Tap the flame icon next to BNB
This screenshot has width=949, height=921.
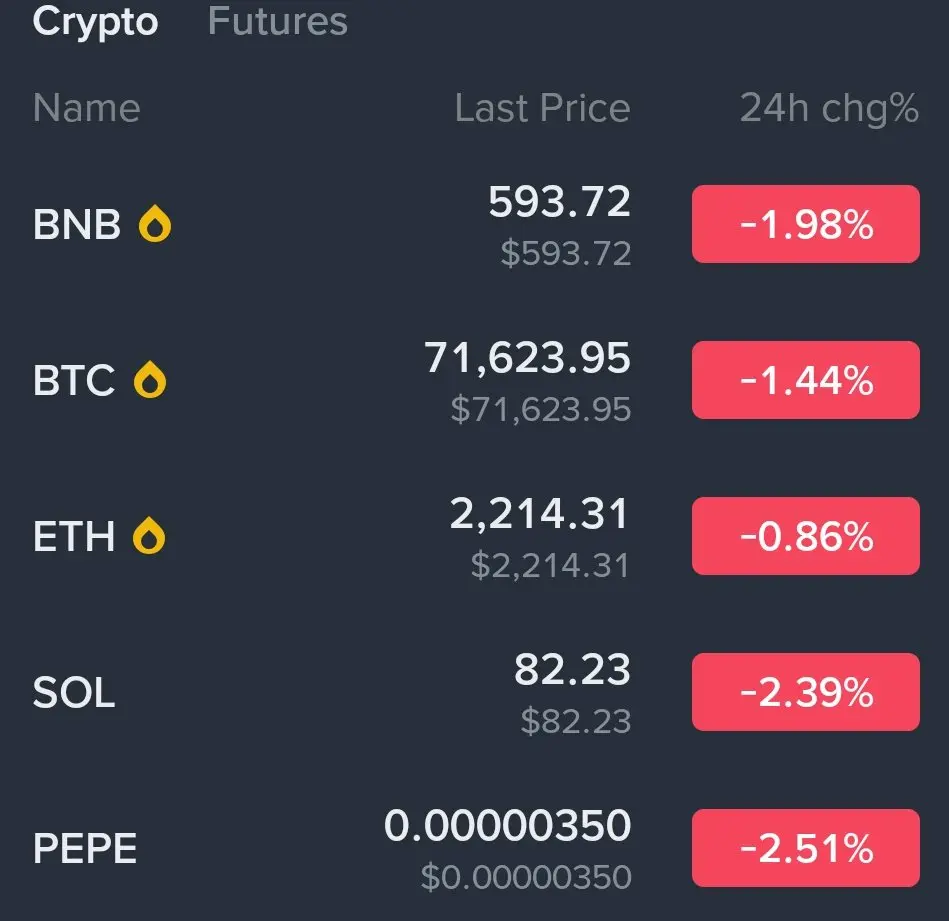[154, 225]
